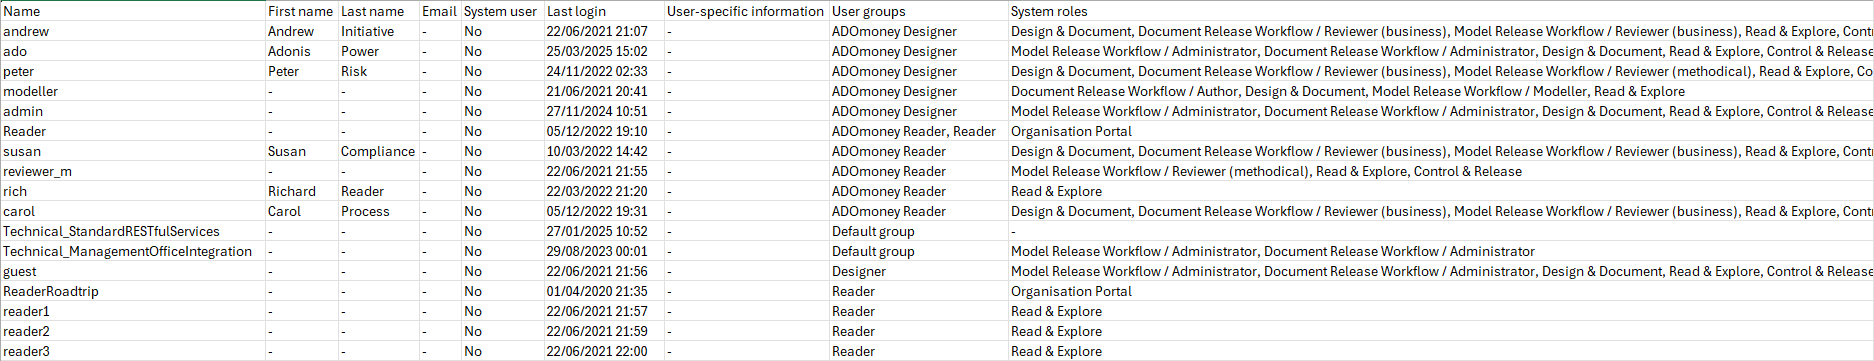
Task: Click last login '27/11/2024 10:51'
Action: pos(604,111)
